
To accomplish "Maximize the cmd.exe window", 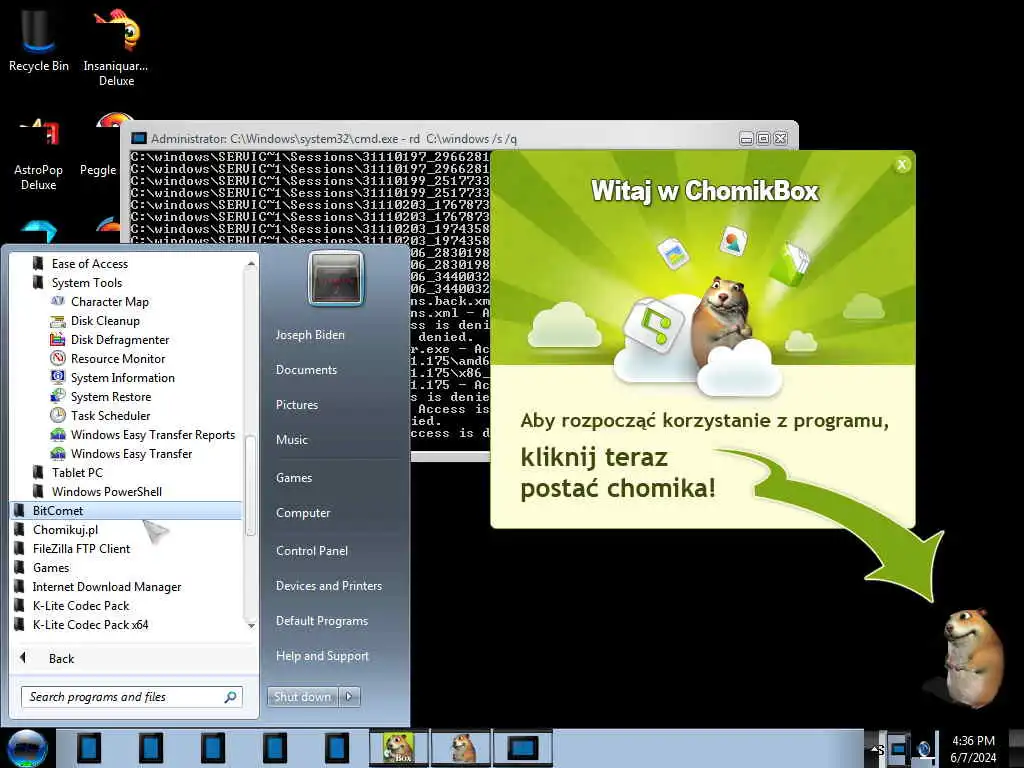I will tap(763, 138).
